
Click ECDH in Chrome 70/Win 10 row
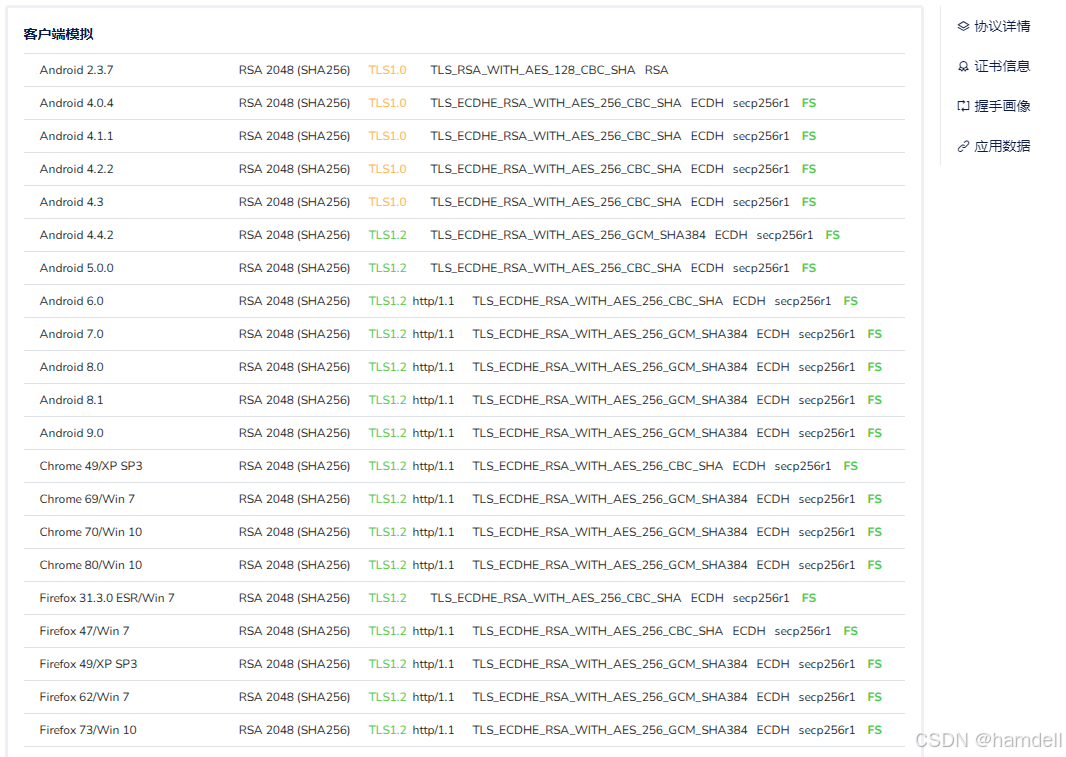click(x=773, y=532)
